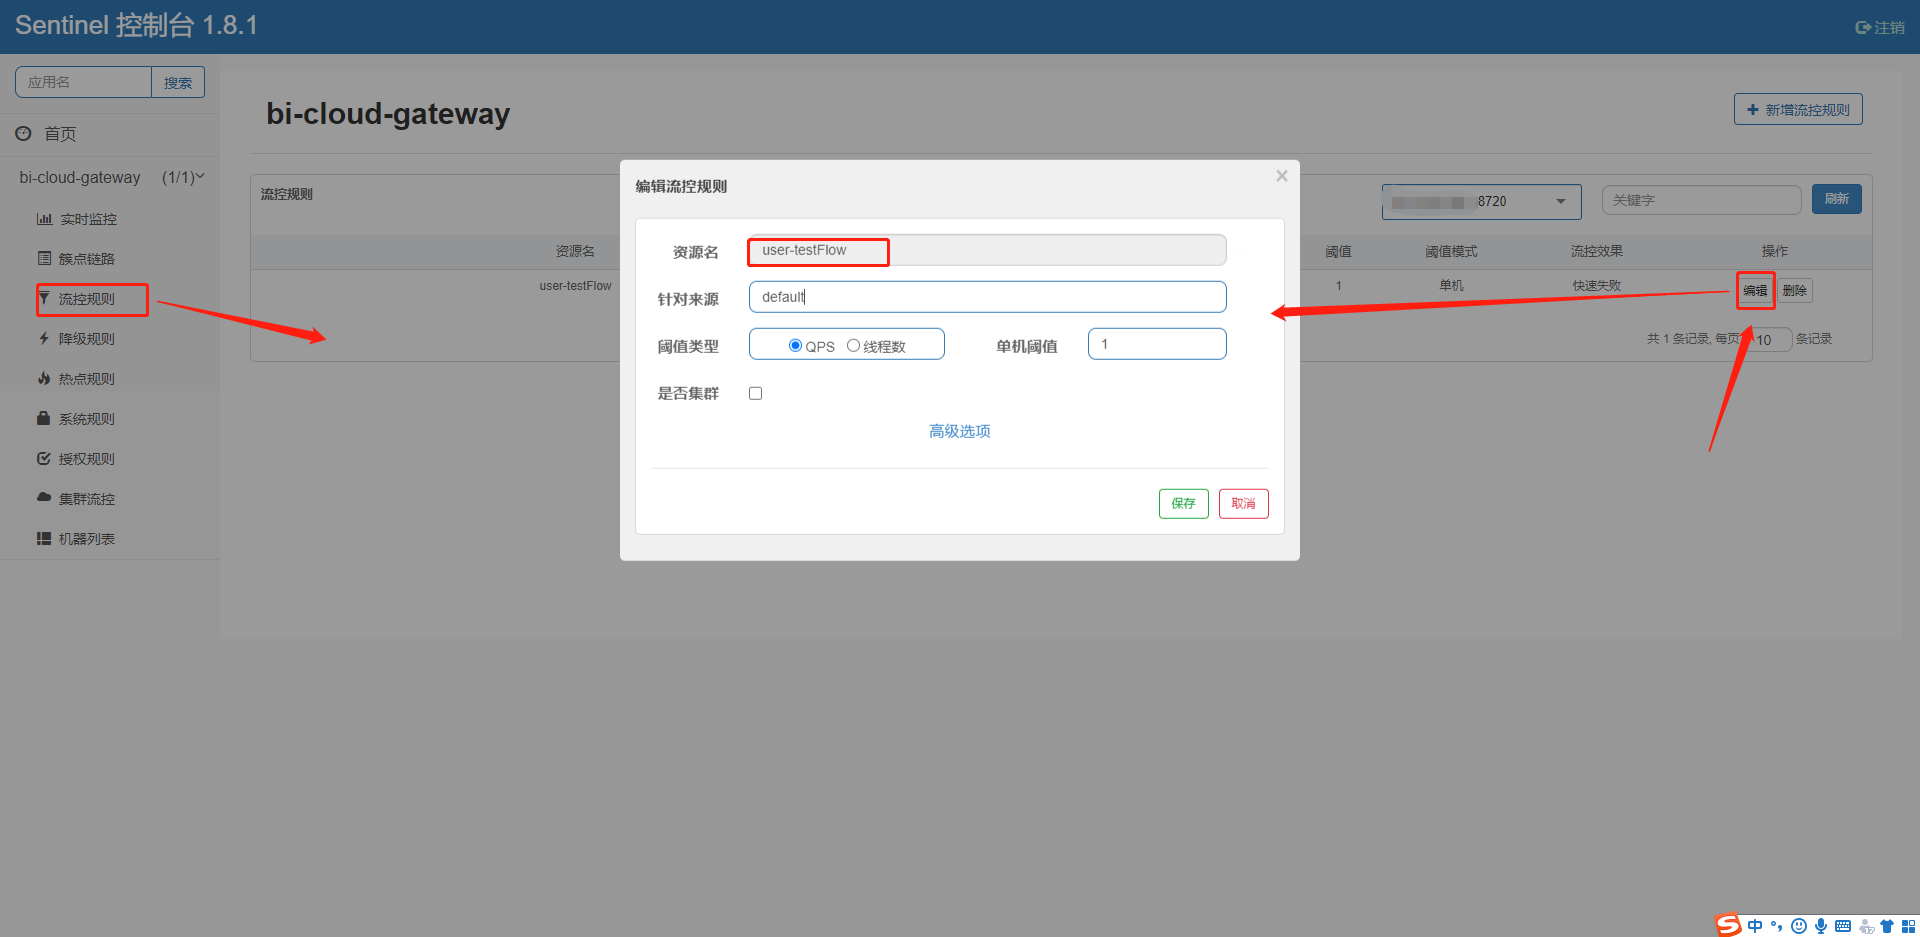
Task: Focus the 单机阈值 input field
Action: [1157, 344]
